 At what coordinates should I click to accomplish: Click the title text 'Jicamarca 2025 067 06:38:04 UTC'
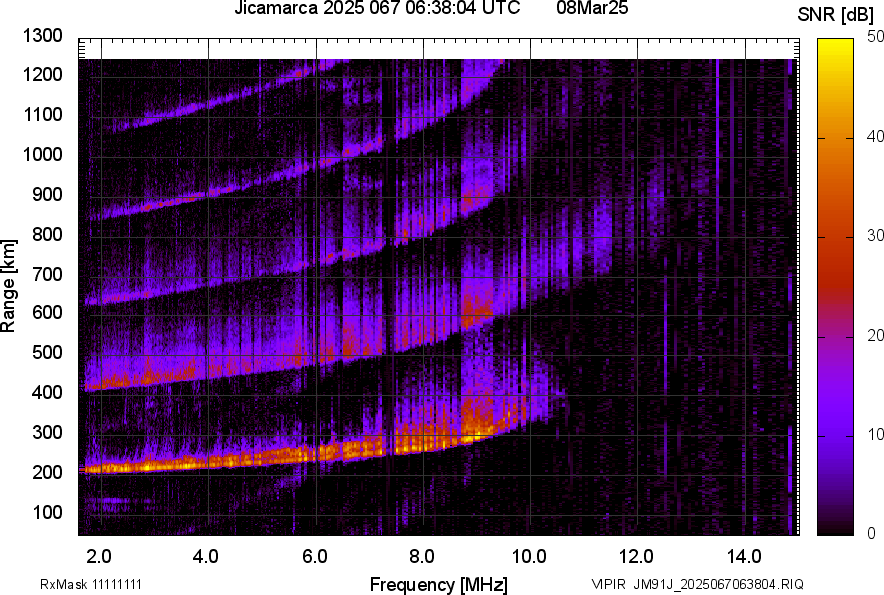[377, 8]
